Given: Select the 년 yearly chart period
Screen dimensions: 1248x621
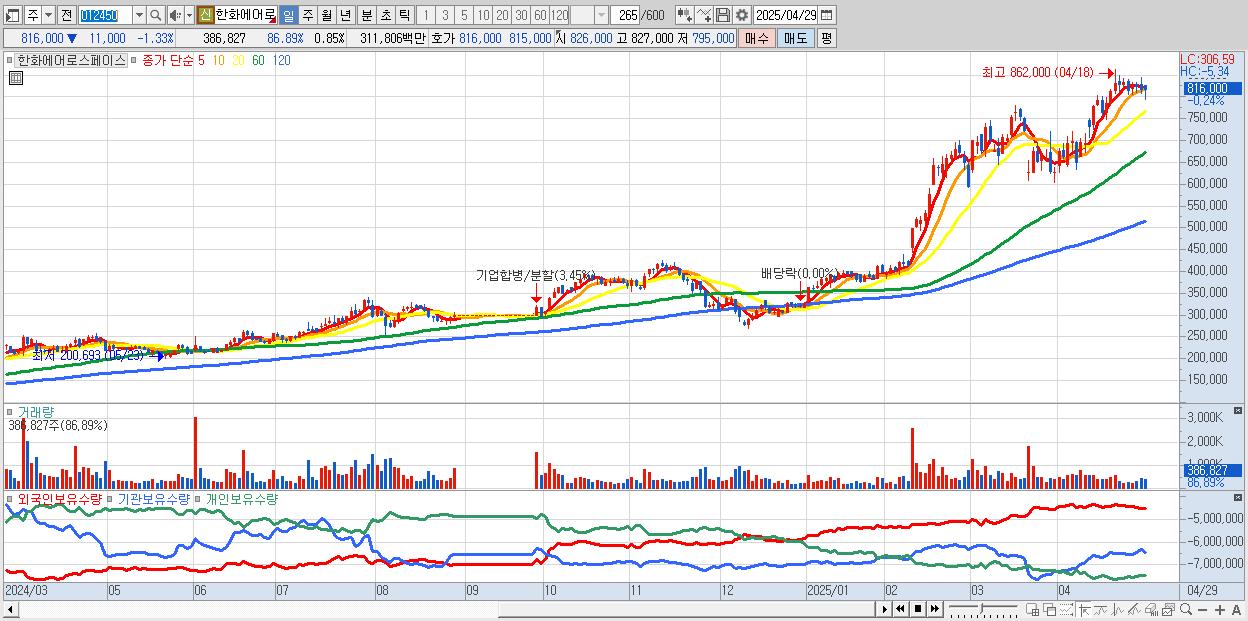Looking at the screenshot, I should click(345, 15).
